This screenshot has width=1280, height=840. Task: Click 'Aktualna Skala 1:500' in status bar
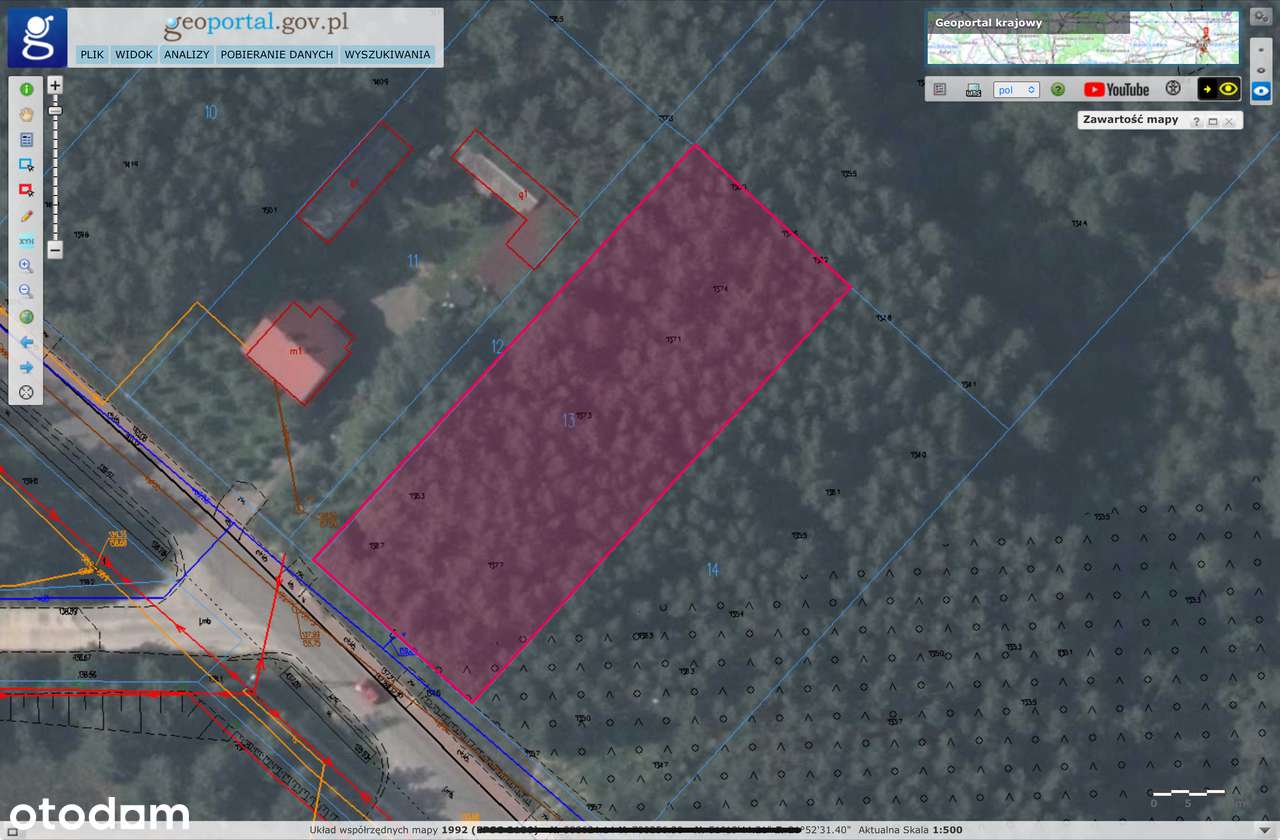[910, 830]
